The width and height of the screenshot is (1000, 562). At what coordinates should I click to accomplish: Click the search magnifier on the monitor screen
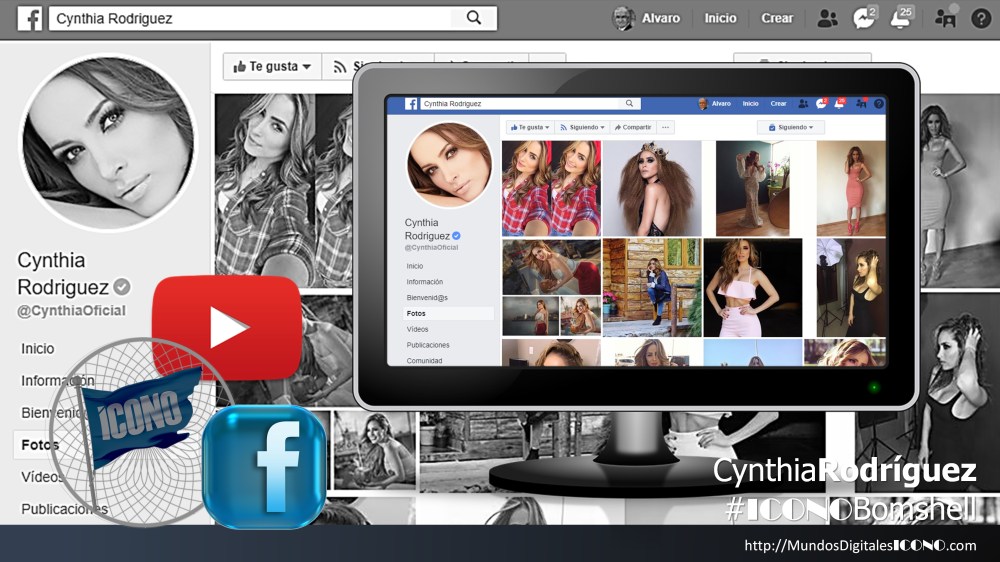pos(629,103)
